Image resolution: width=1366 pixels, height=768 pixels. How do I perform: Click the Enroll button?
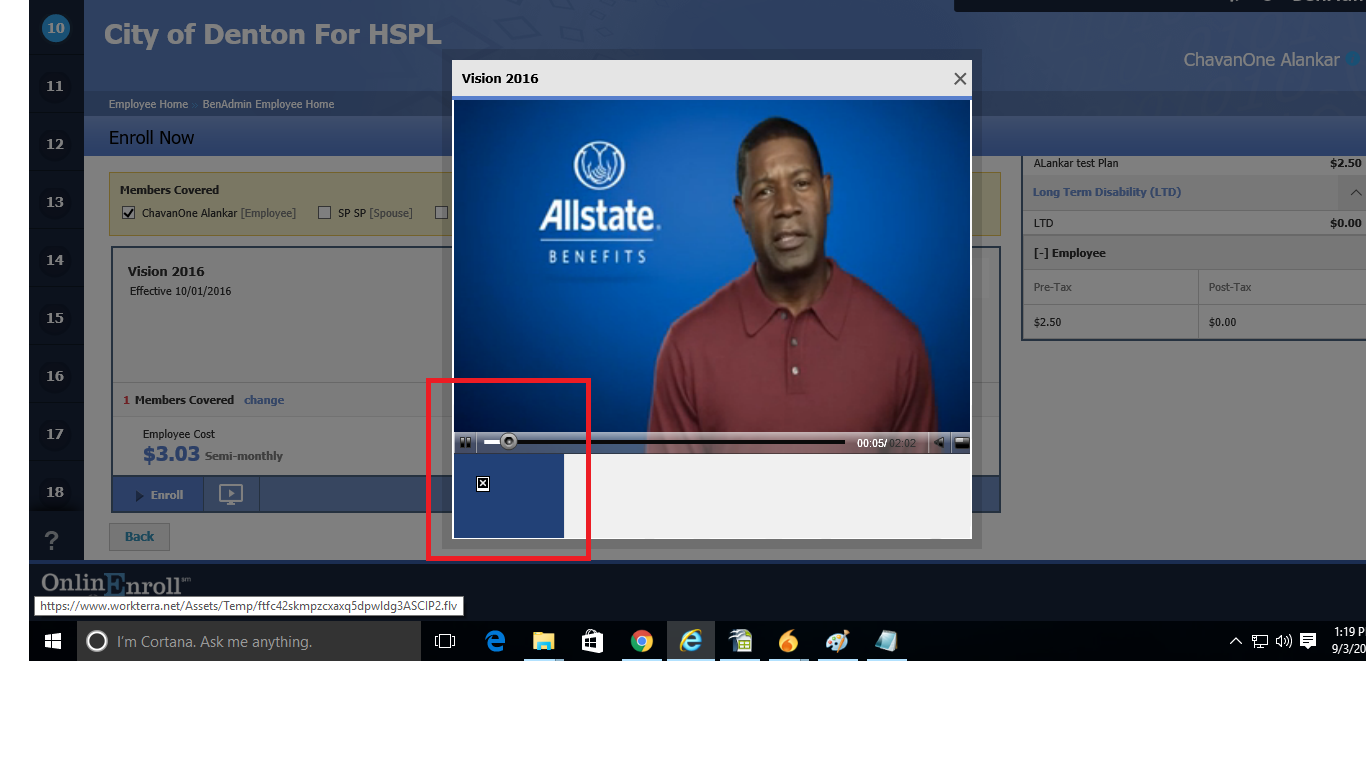coord(159,495)
